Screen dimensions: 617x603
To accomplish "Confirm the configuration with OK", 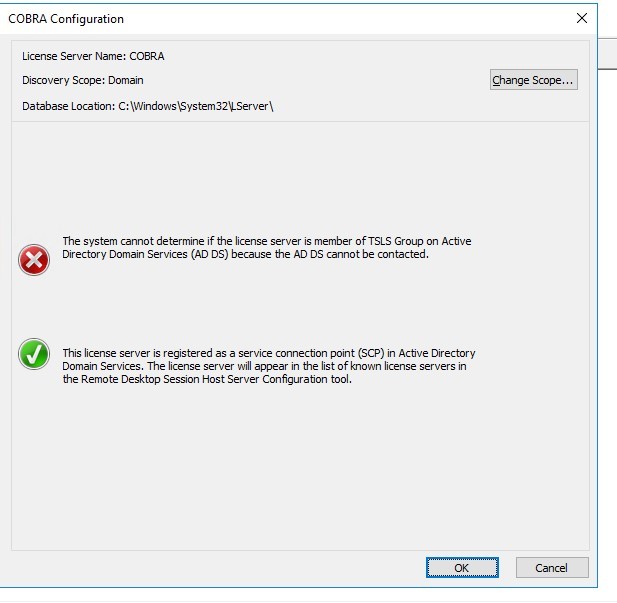I will (462, 568).
